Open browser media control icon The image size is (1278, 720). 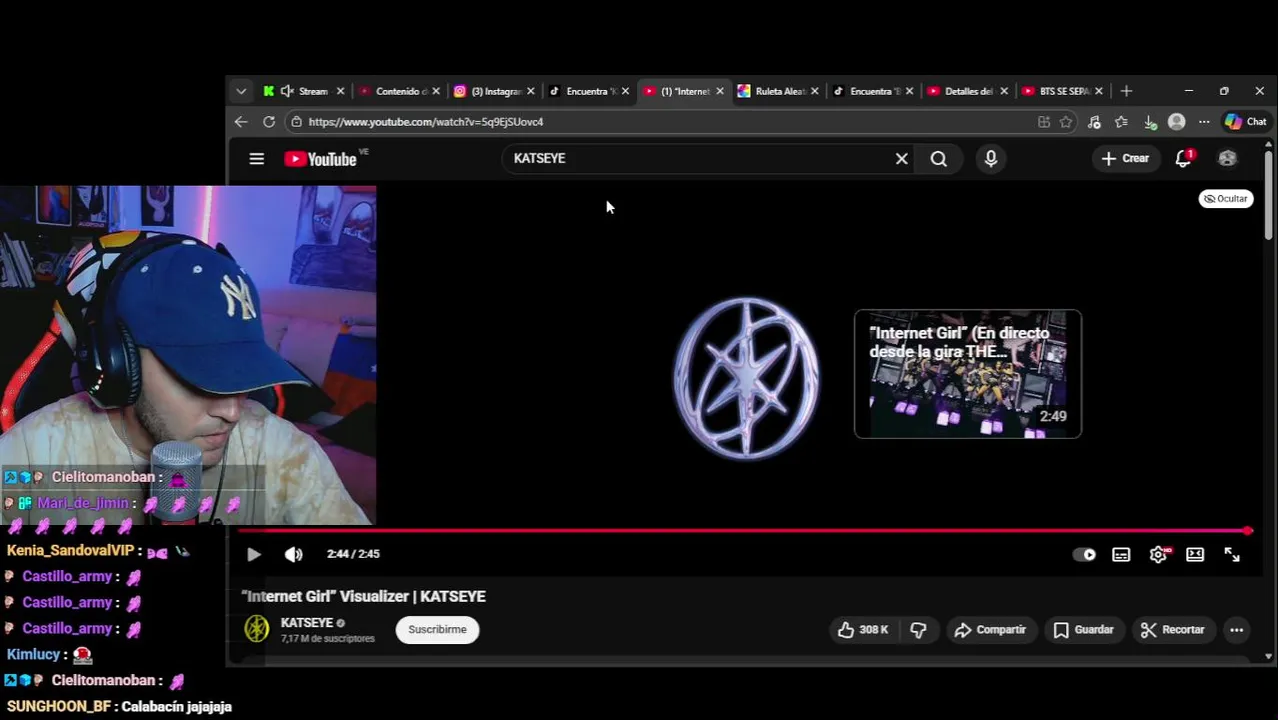1094,121
